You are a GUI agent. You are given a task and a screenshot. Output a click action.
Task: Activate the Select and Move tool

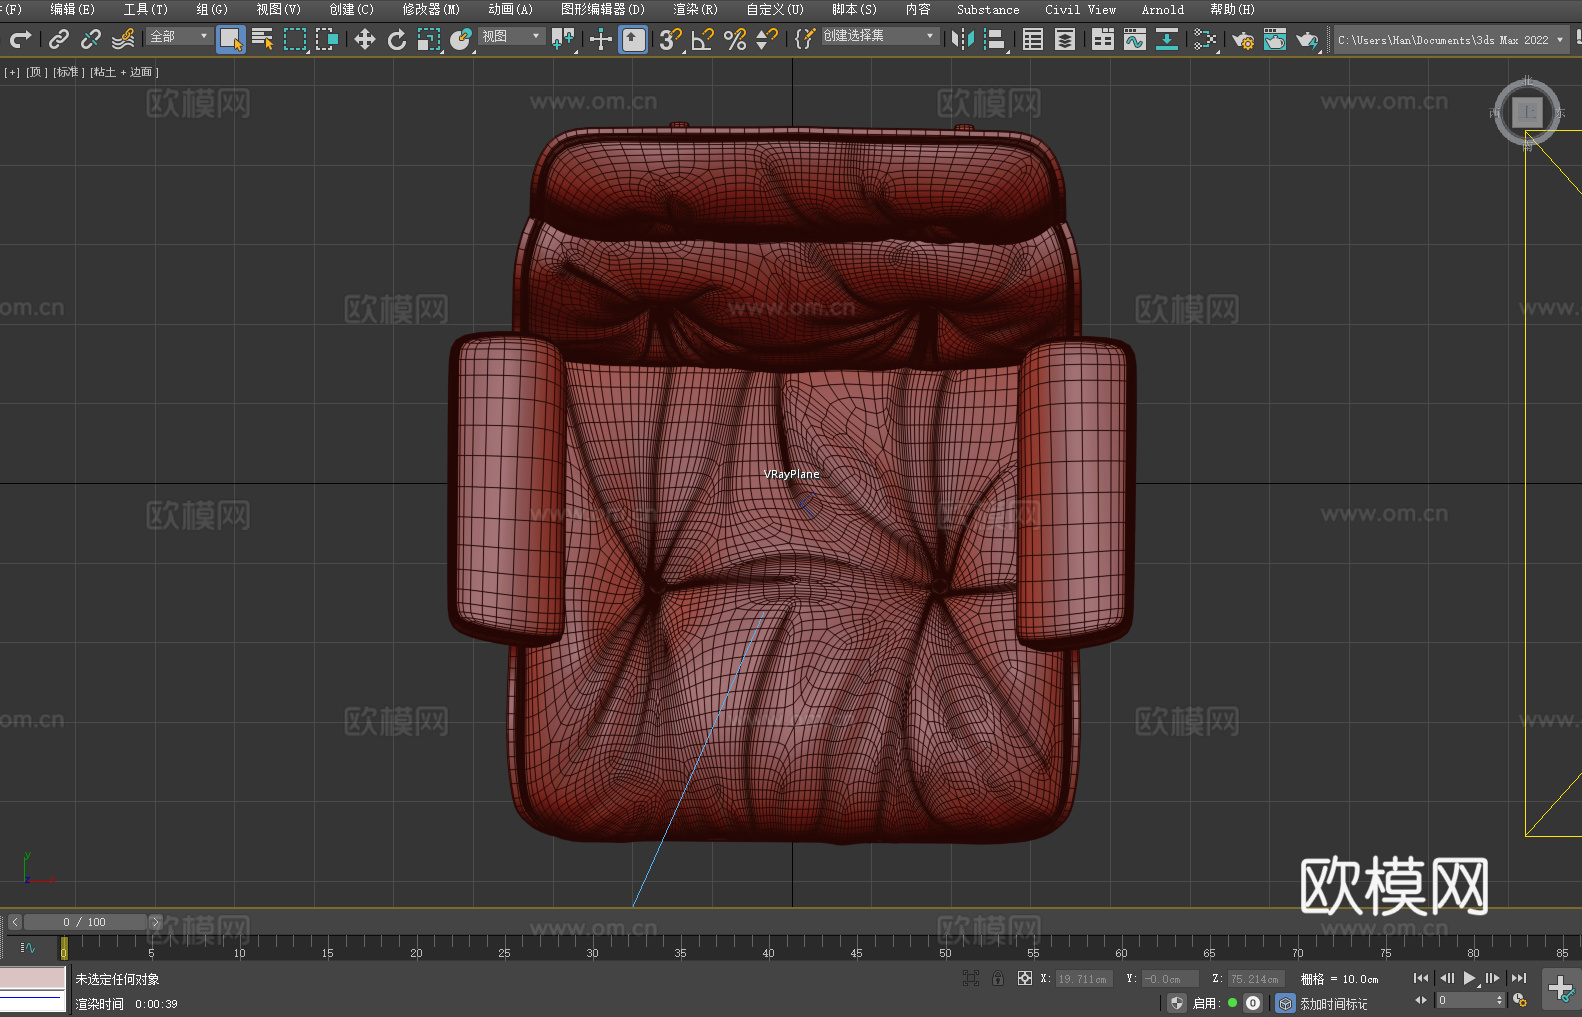[365, 39]
